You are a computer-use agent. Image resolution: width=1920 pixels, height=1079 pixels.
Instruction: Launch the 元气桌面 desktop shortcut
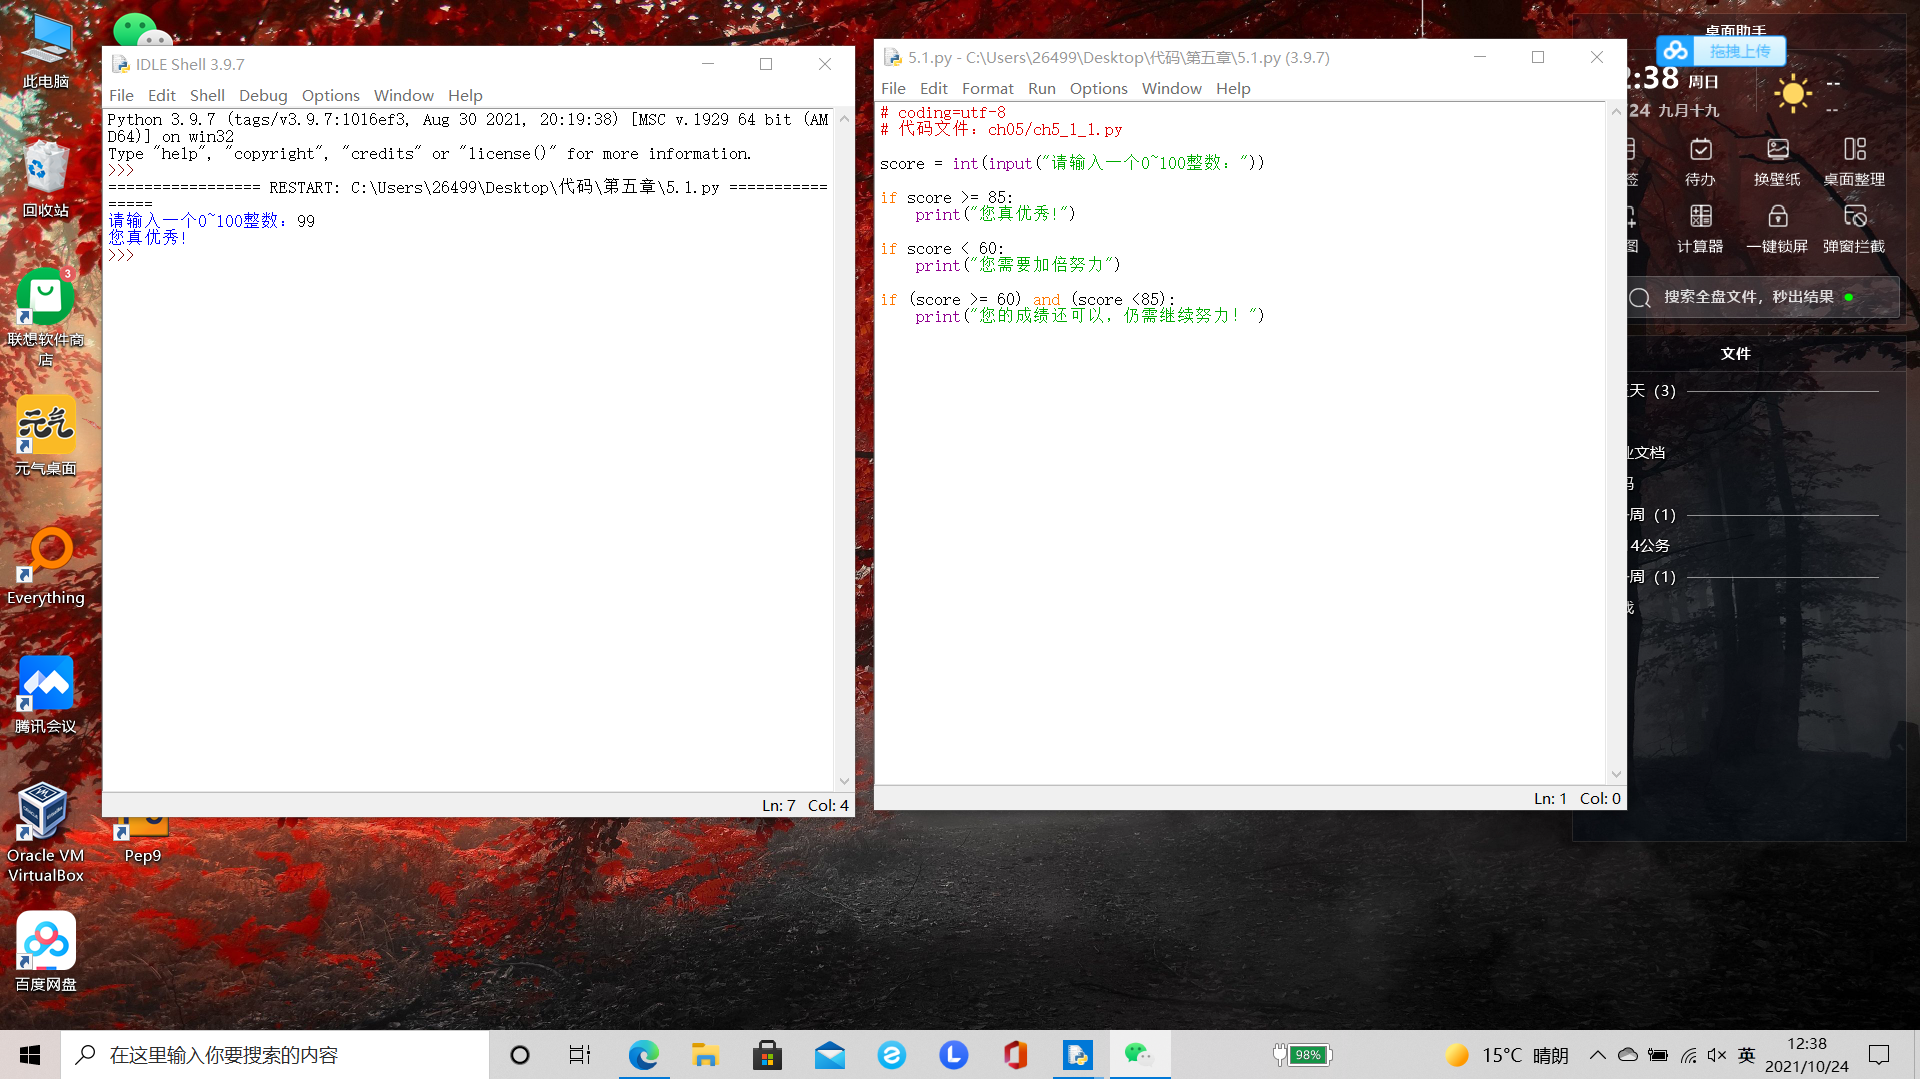click(46, 436)
